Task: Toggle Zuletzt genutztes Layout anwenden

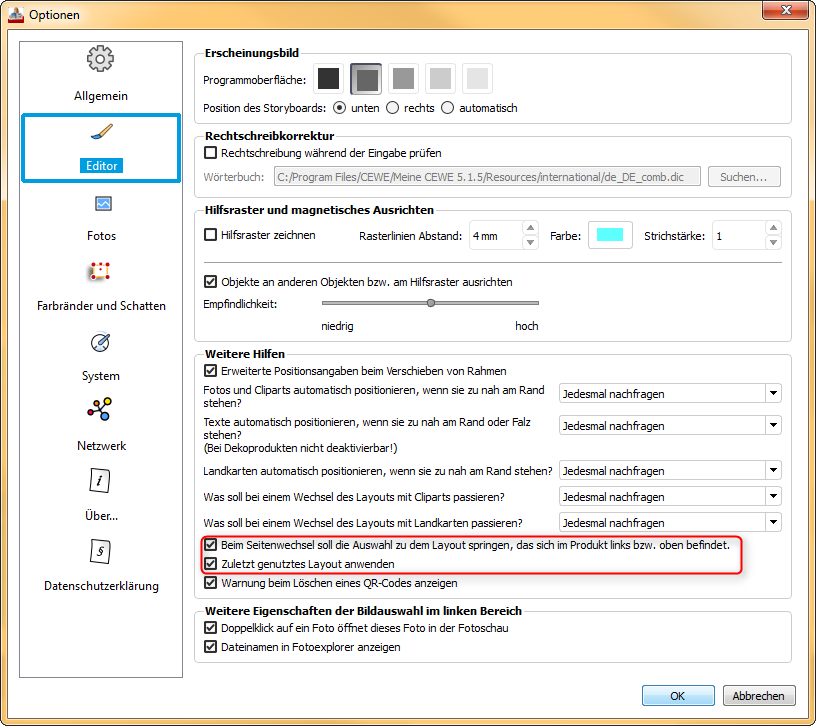Action: [x=210, y=564]
